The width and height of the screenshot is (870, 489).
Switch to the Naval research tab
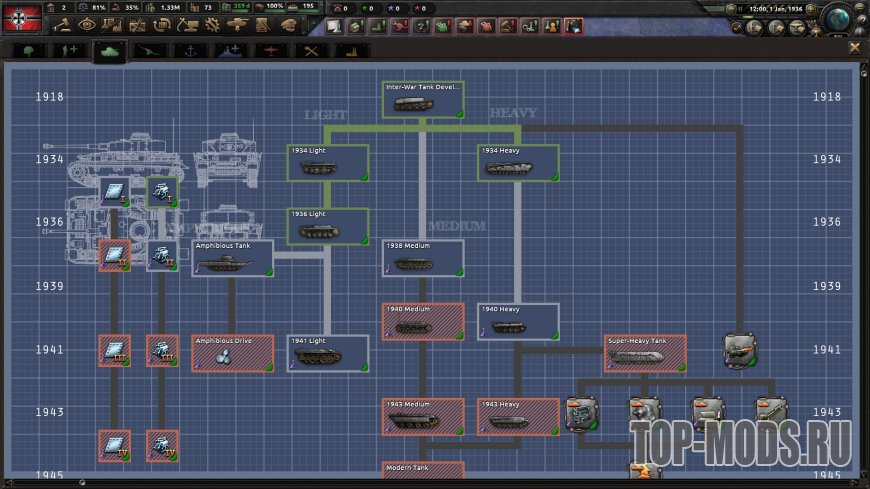point(190,49)
